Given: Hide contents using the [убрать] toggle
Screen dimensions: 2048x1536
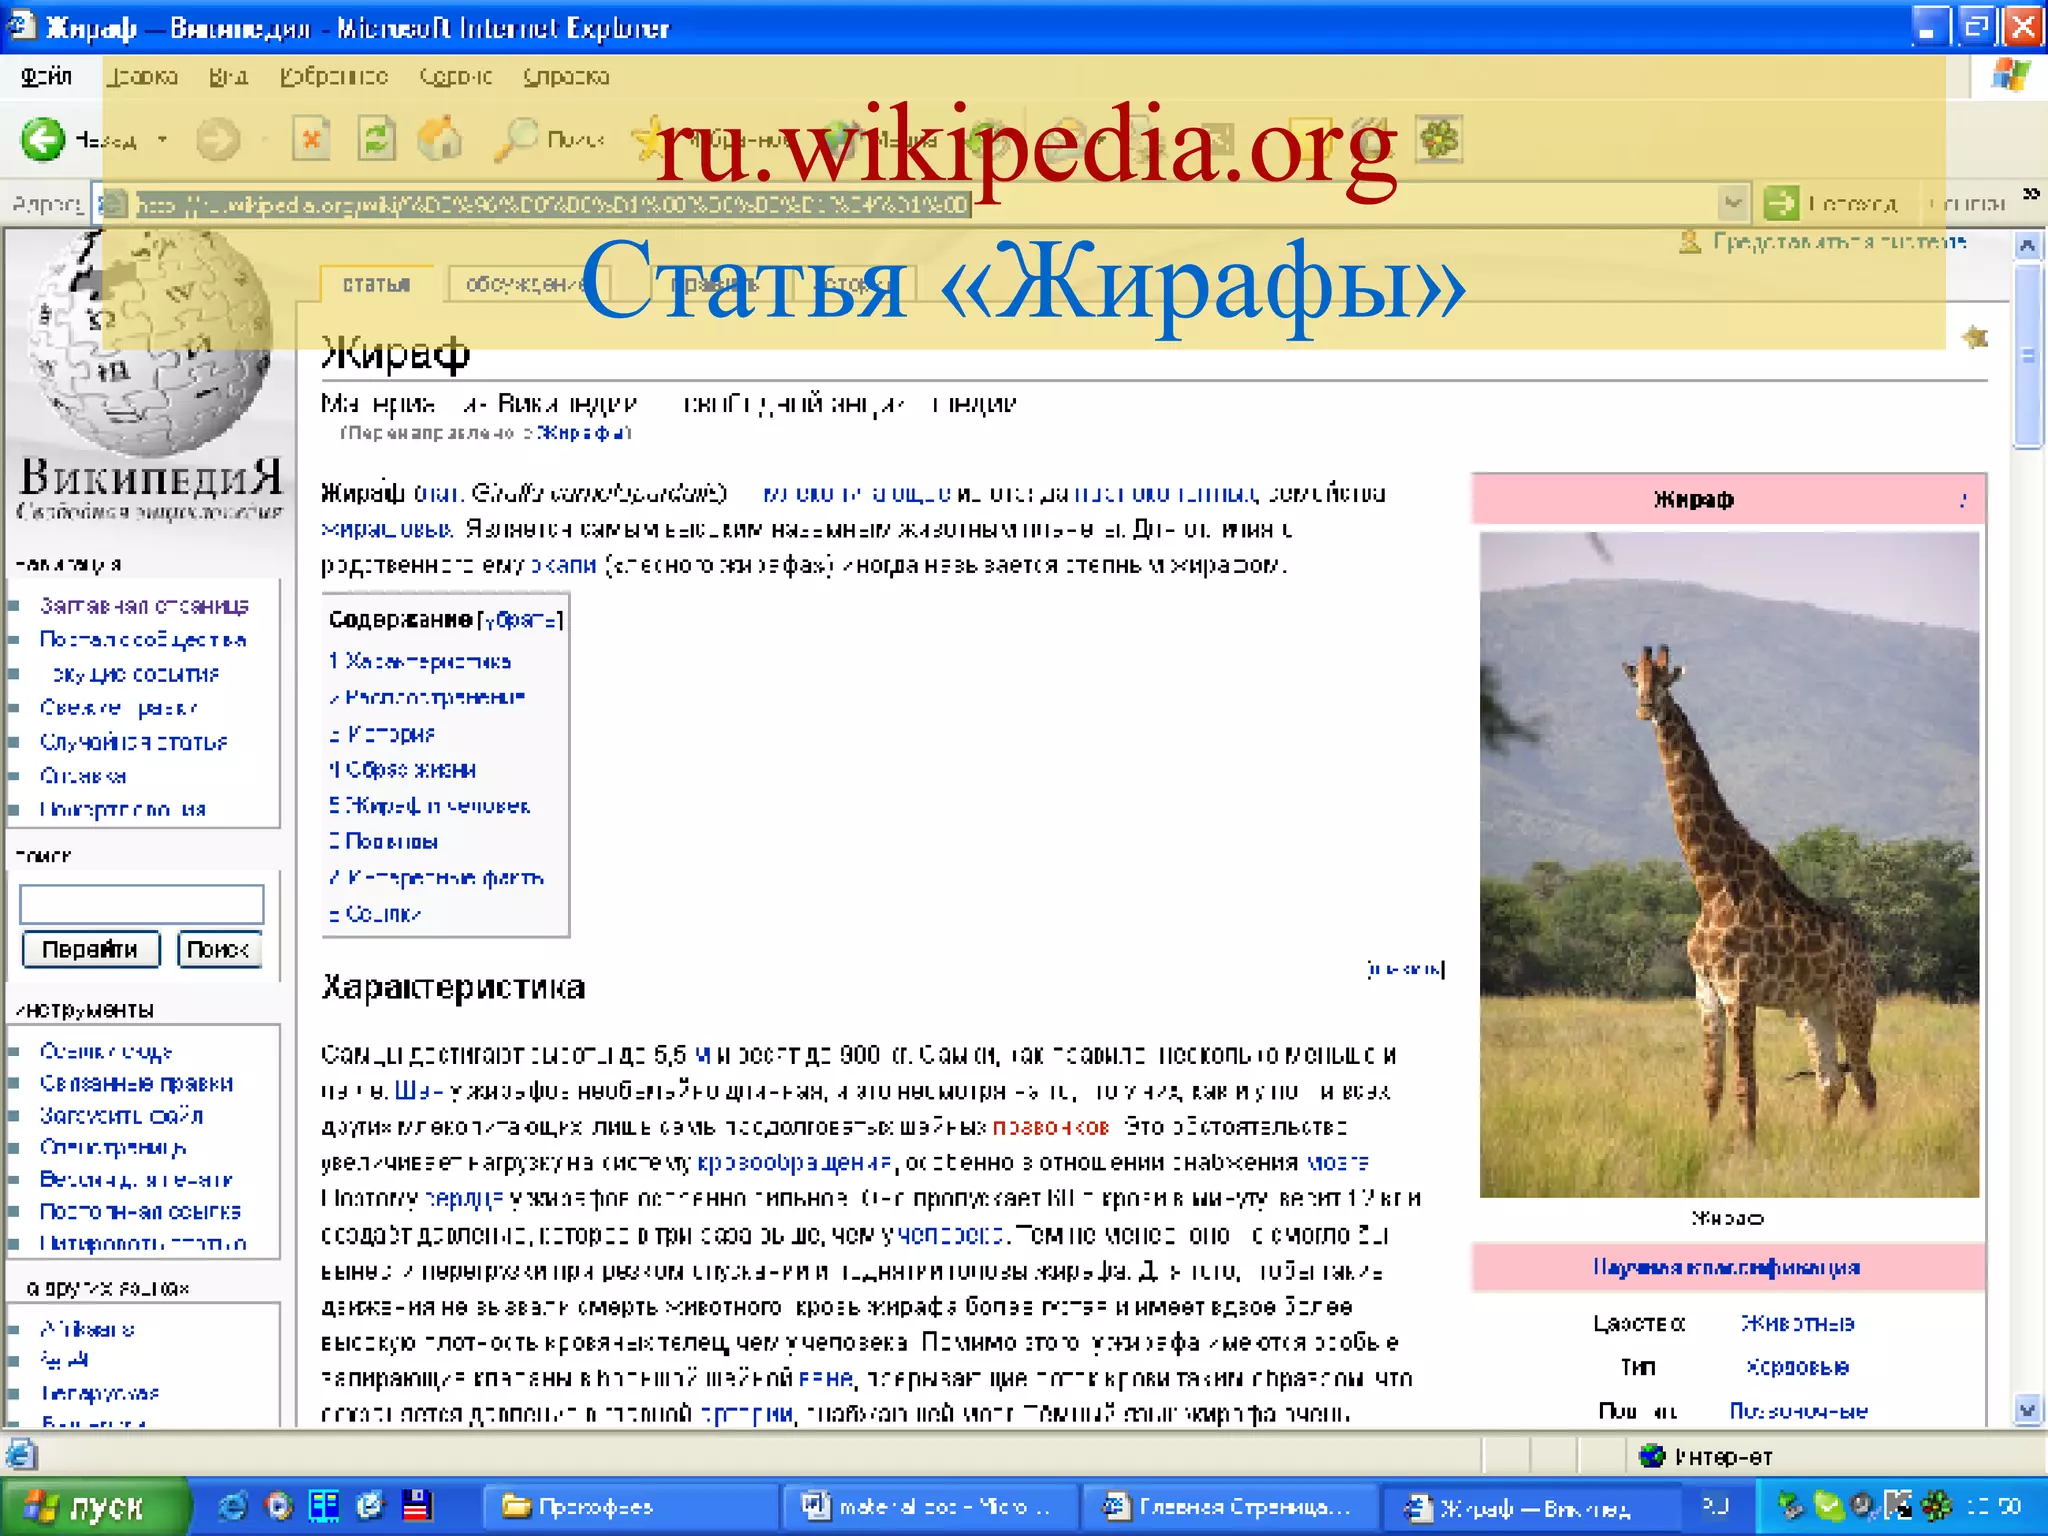Looking at the screenshot, I should (520, 620).
